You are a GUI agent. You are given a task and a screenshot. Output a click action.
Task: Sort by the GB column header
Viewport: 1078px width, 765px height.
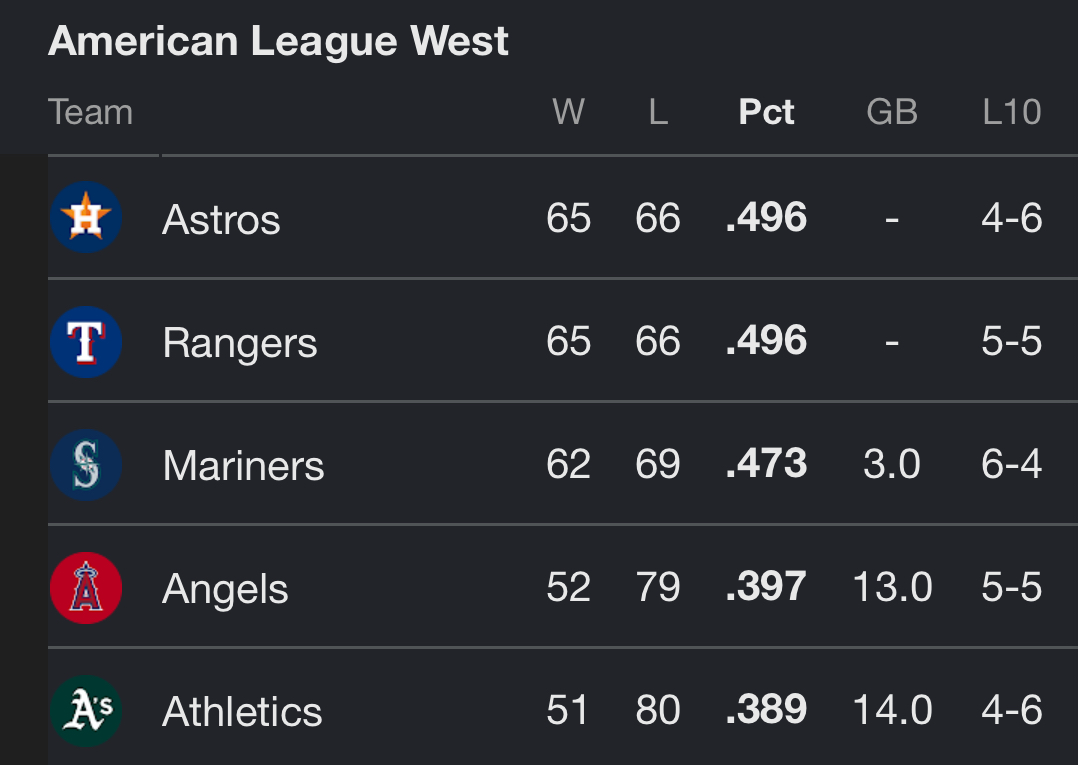pos(892,111)
